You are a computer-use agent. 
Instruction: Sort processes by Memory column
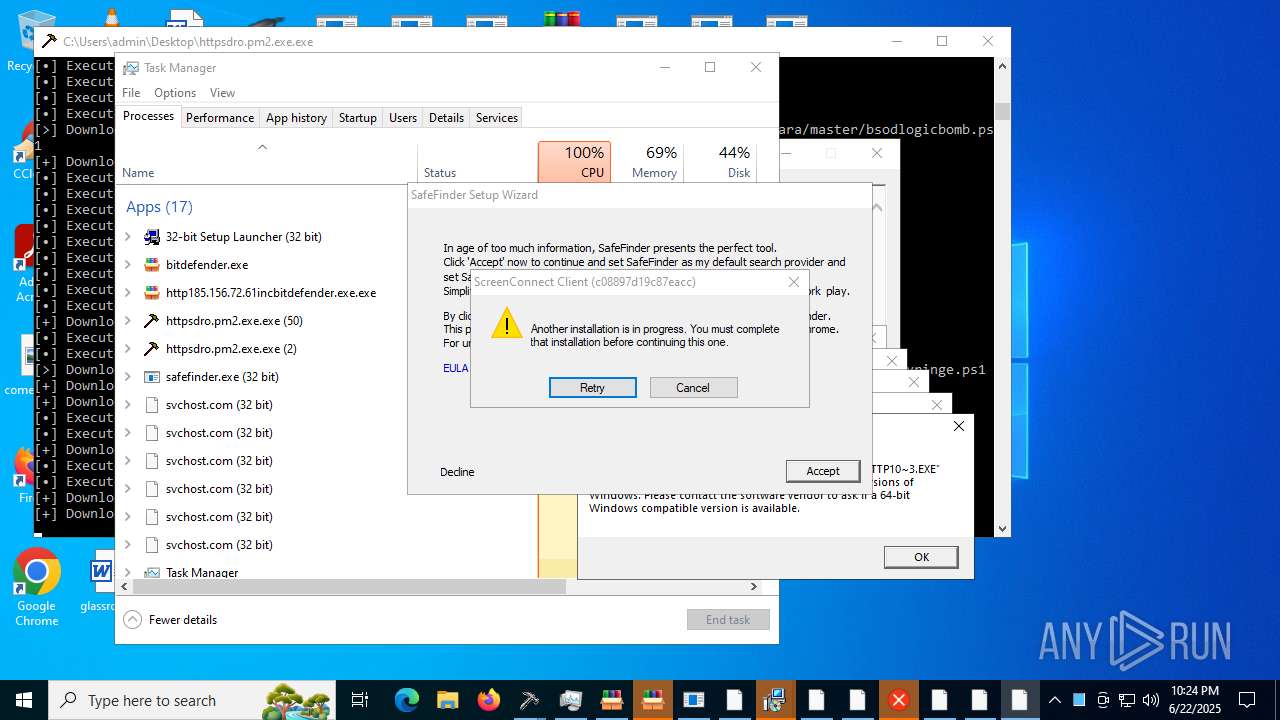(x=647, y=161)
